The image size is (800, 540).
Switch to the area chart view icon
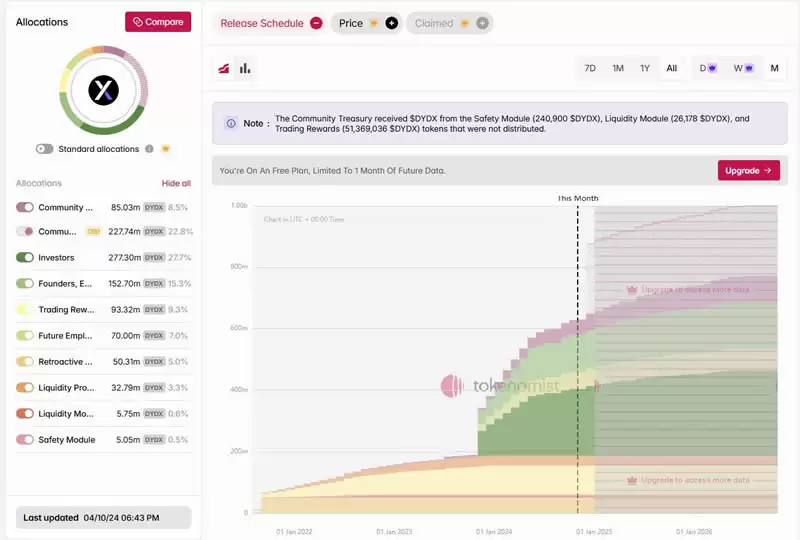point(224,68)
